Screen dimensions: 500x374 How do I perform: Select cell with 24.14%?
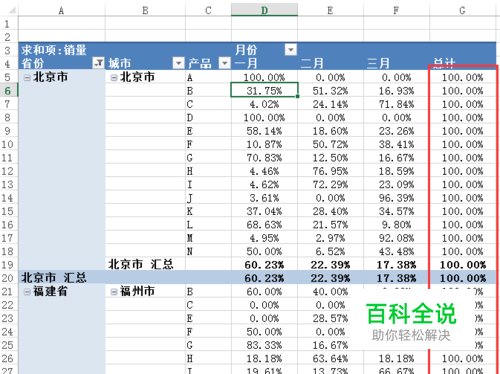(x=330, y=104)
